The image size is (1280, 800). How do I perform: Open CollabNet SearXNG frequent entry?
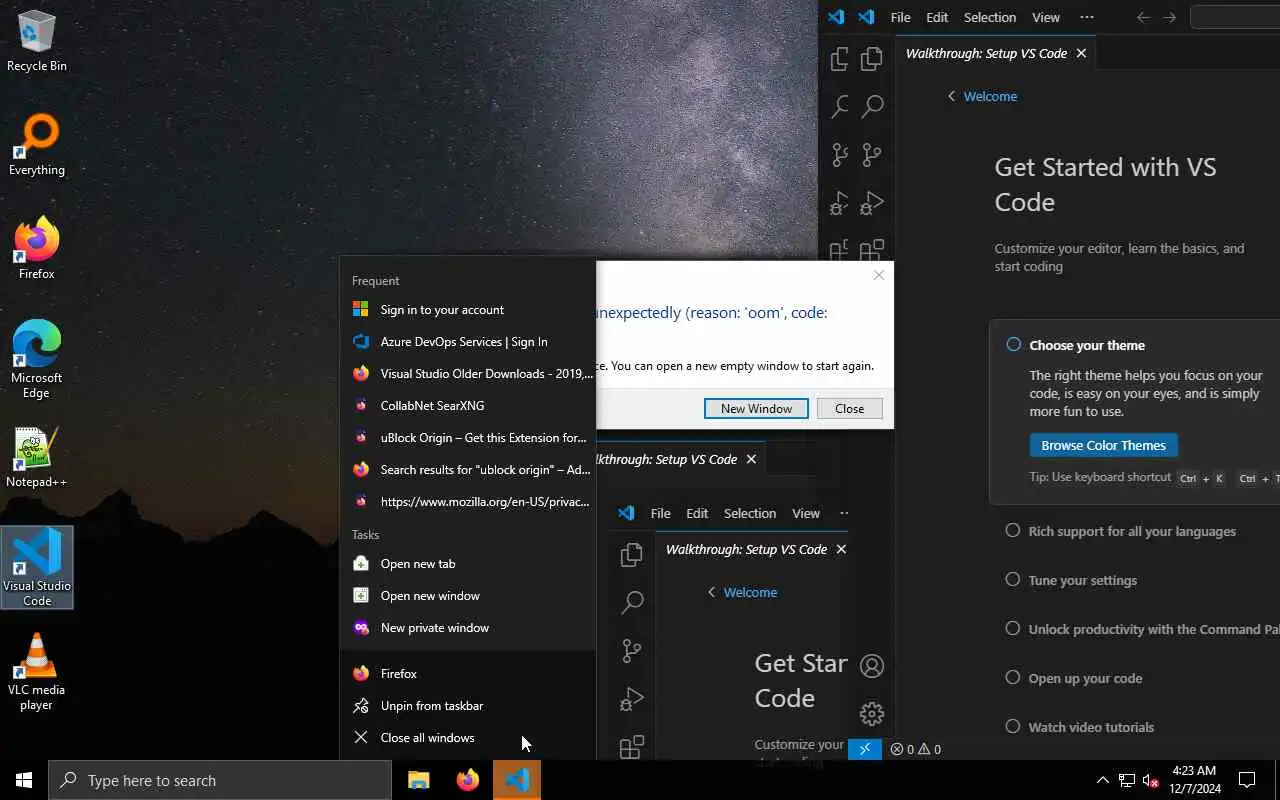click(468, 405)
